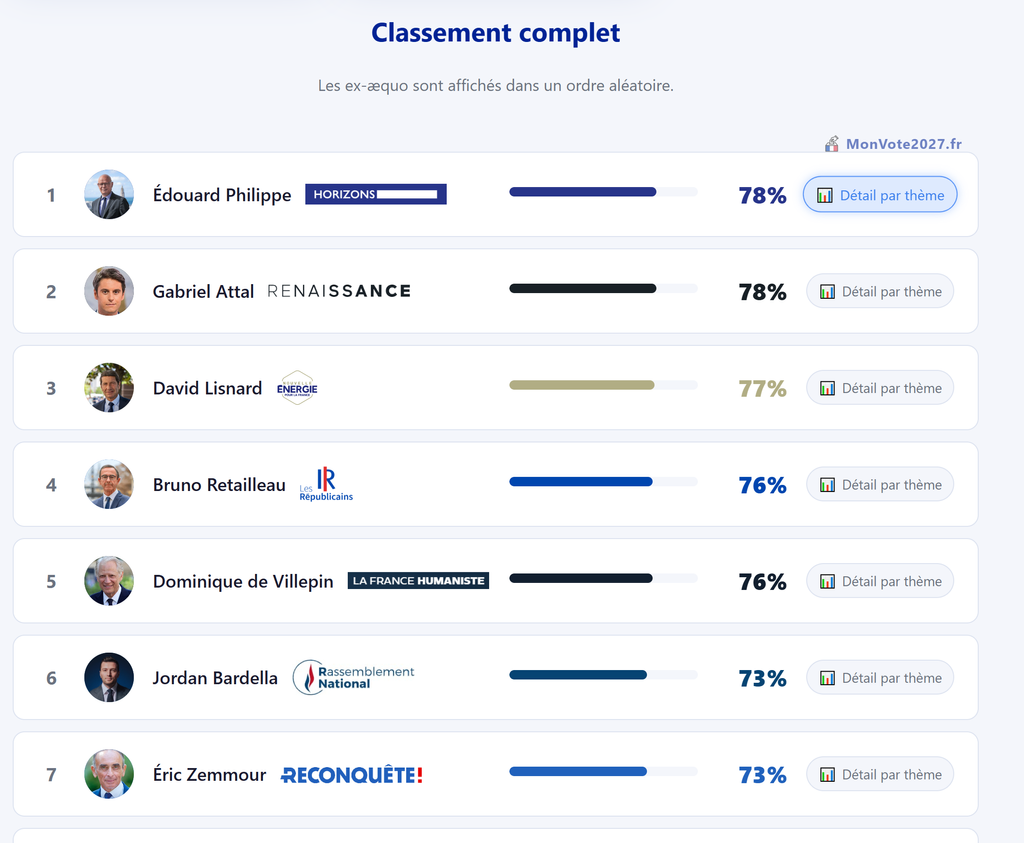Click Jordan Bardella's avatar picture
Viewport: 1024px width, 843px height.
click(109, 677)
